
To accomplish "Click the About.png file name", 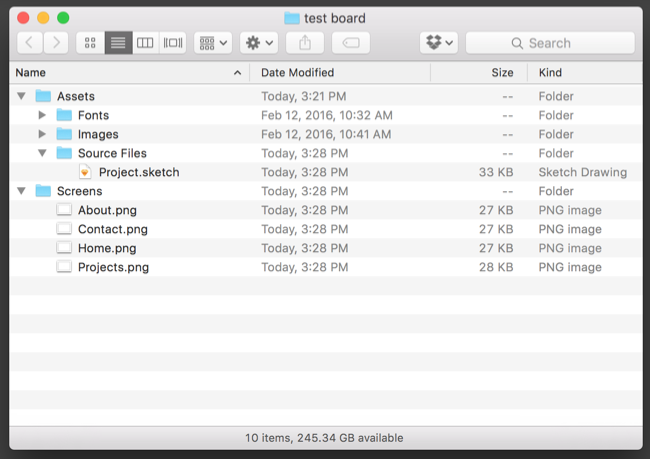I will pyautogui.click(x=107, y=210).
